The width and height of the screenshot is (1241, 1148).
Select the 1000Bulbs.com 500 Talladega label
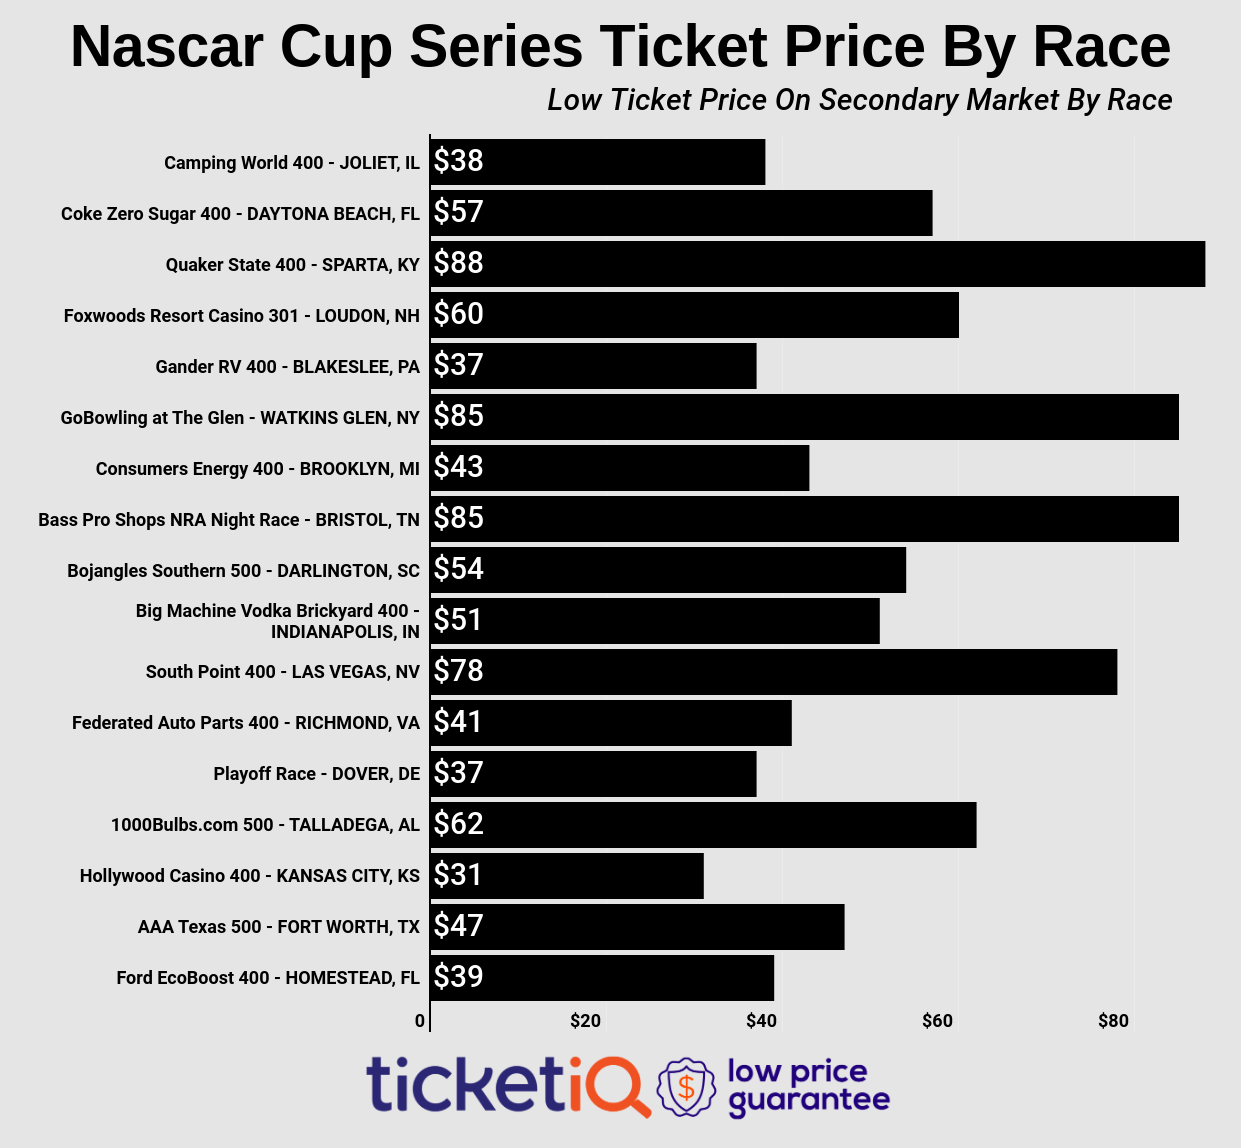(265, 825)
